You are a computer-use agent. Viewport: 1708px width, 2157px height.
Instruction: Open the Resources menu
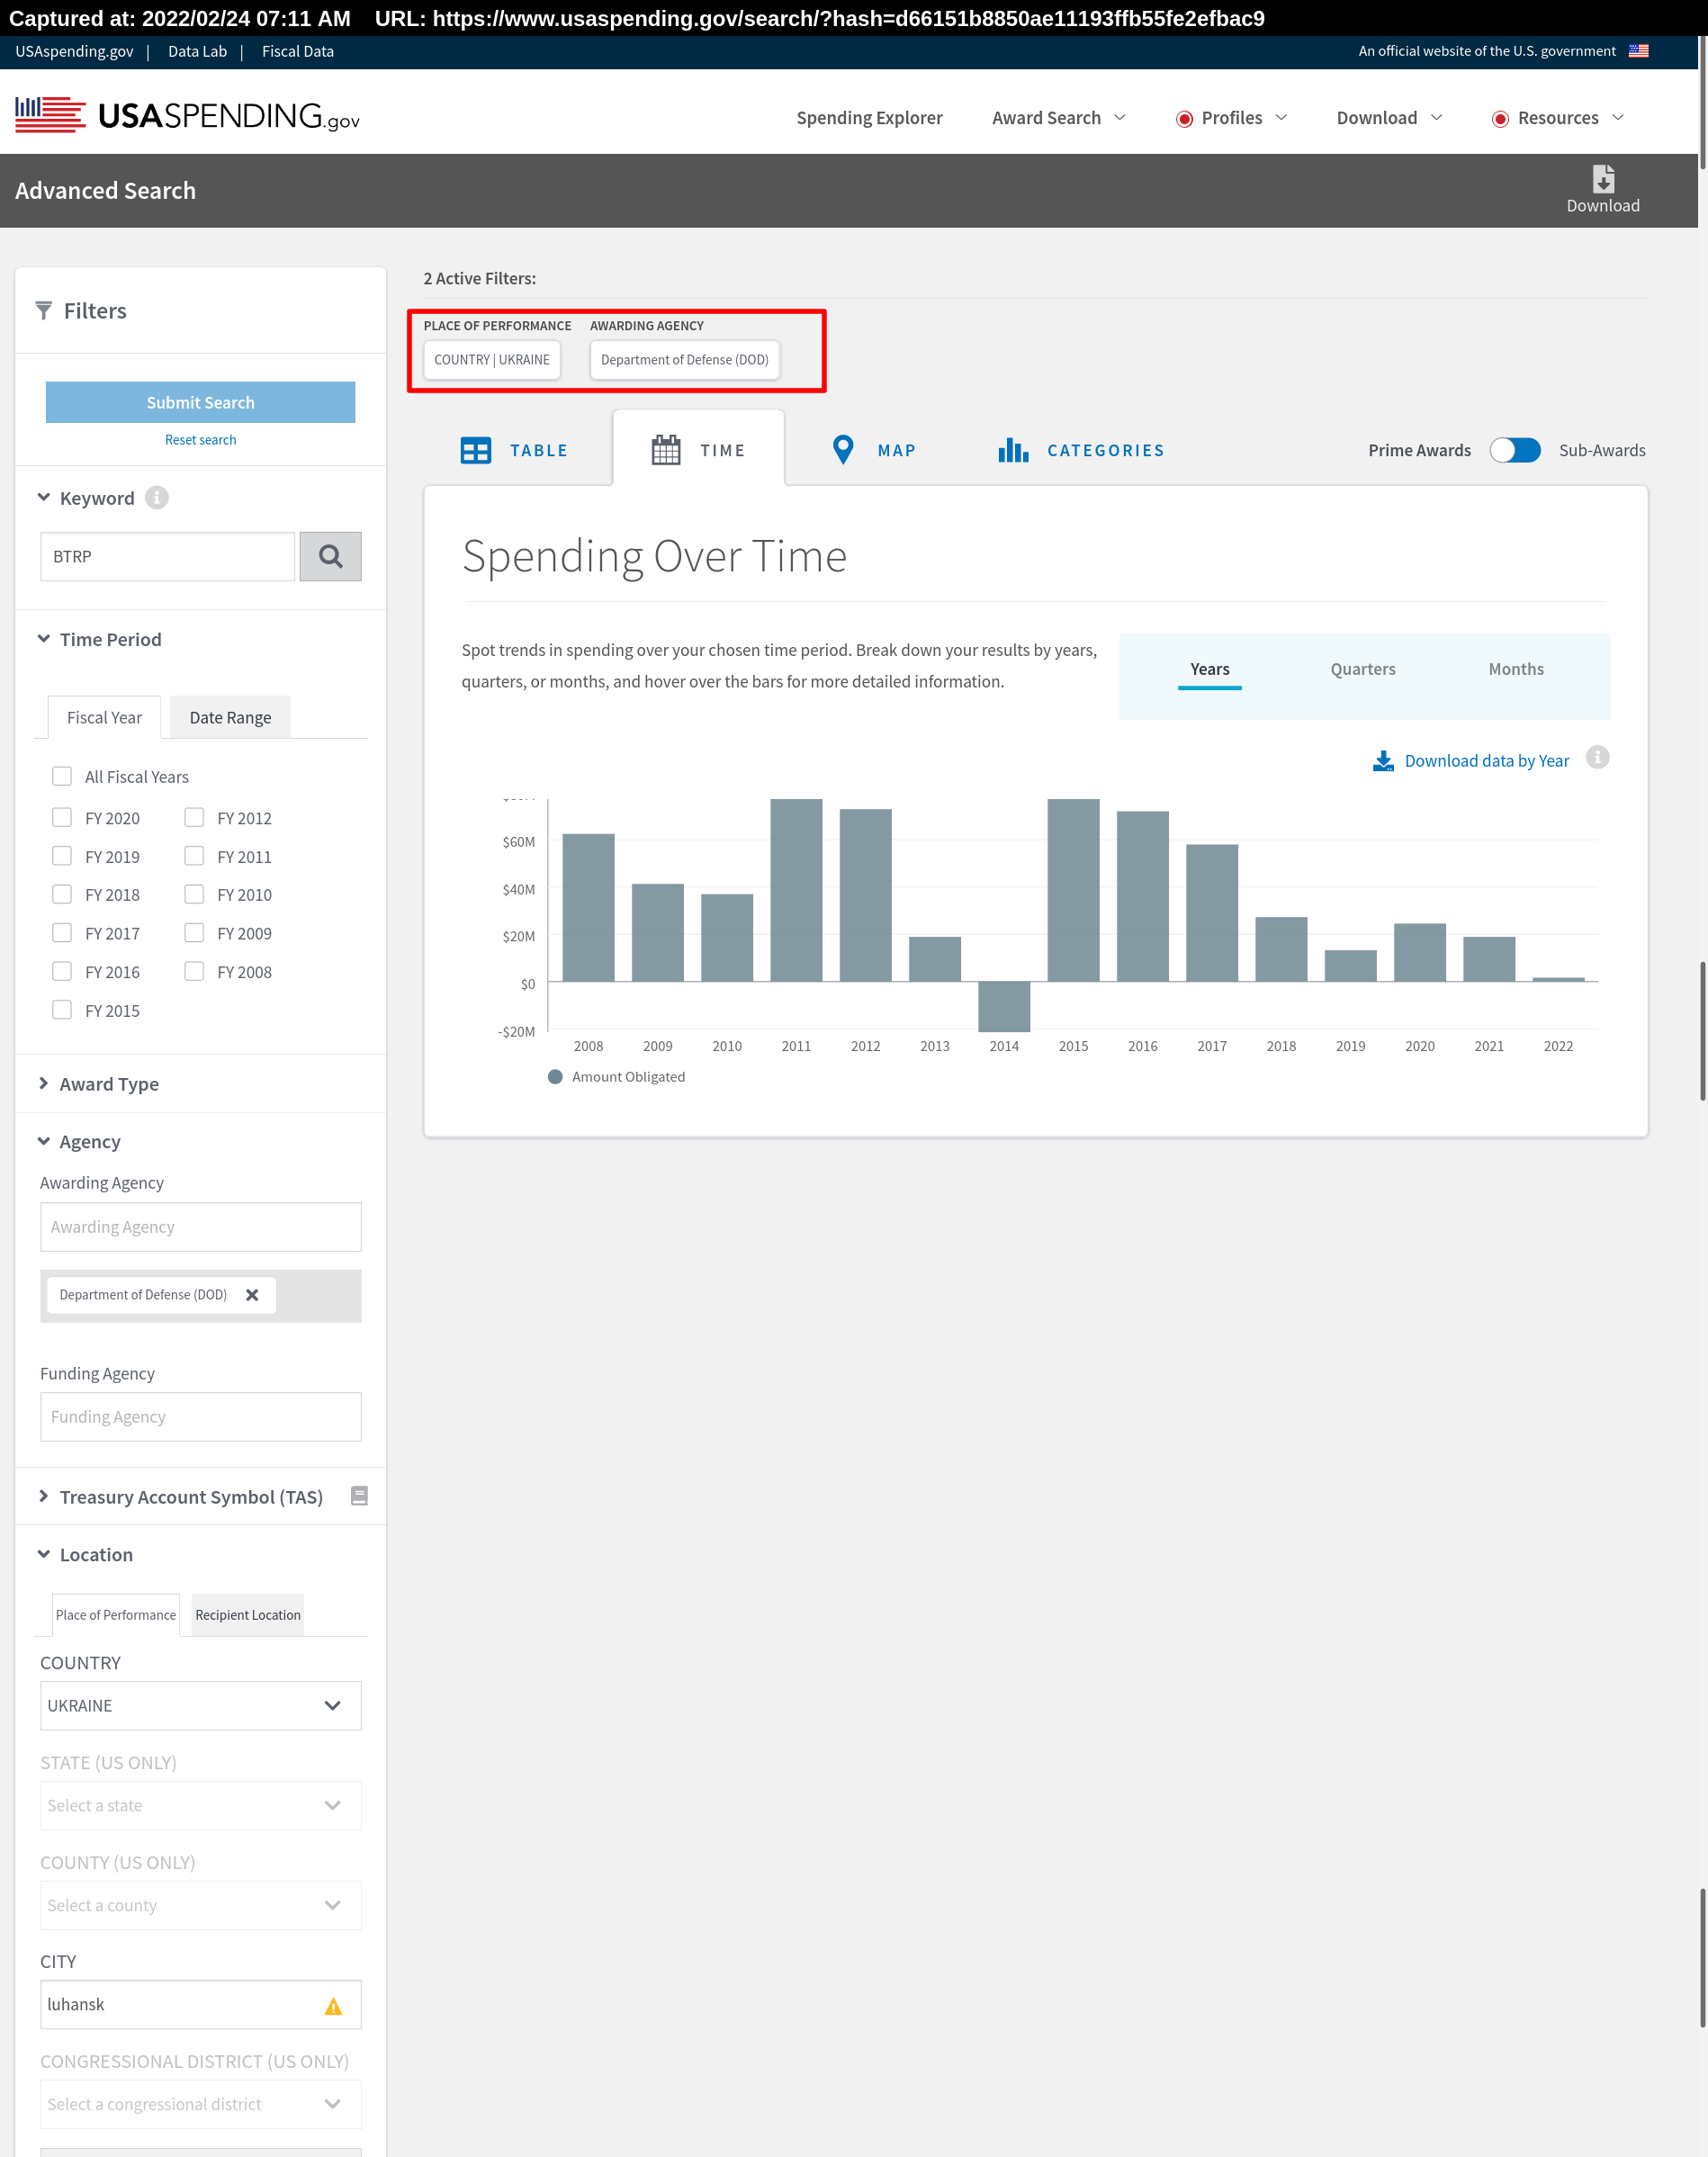1558,118
